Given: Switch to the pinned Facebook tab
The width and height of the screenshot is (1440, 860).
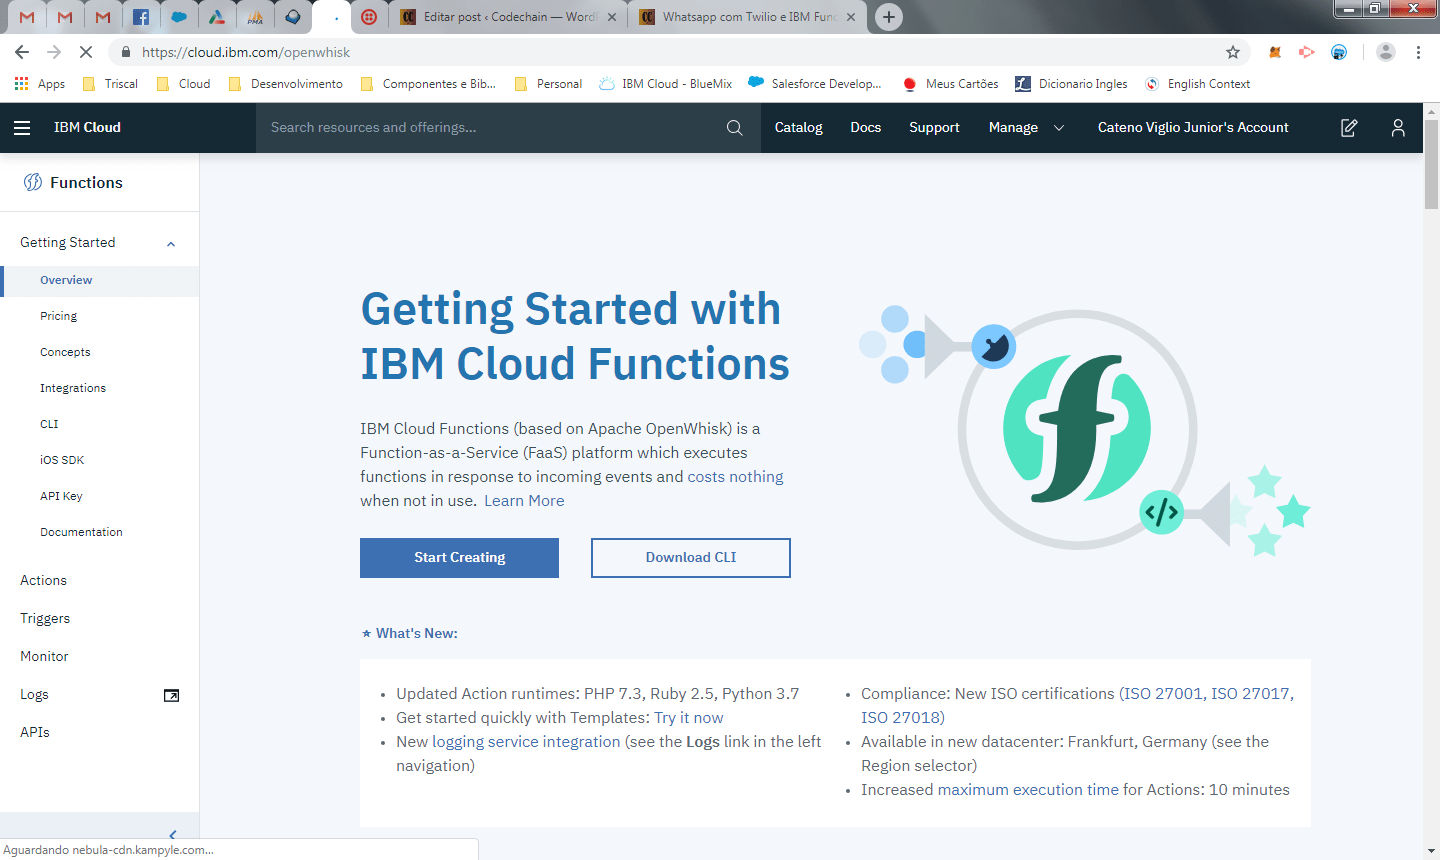Looking at the screenshot, I should (141, 17).
